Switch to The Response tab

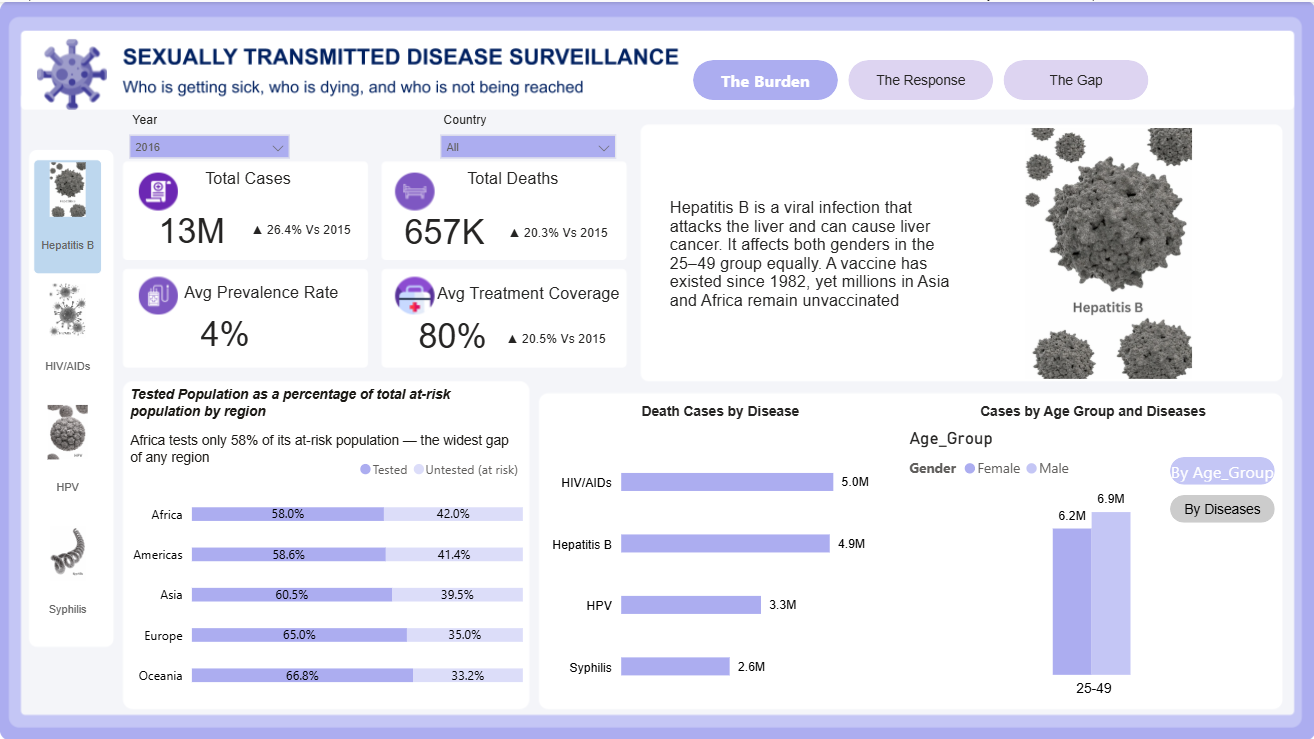pyautogui.click(x=921, y=80)
